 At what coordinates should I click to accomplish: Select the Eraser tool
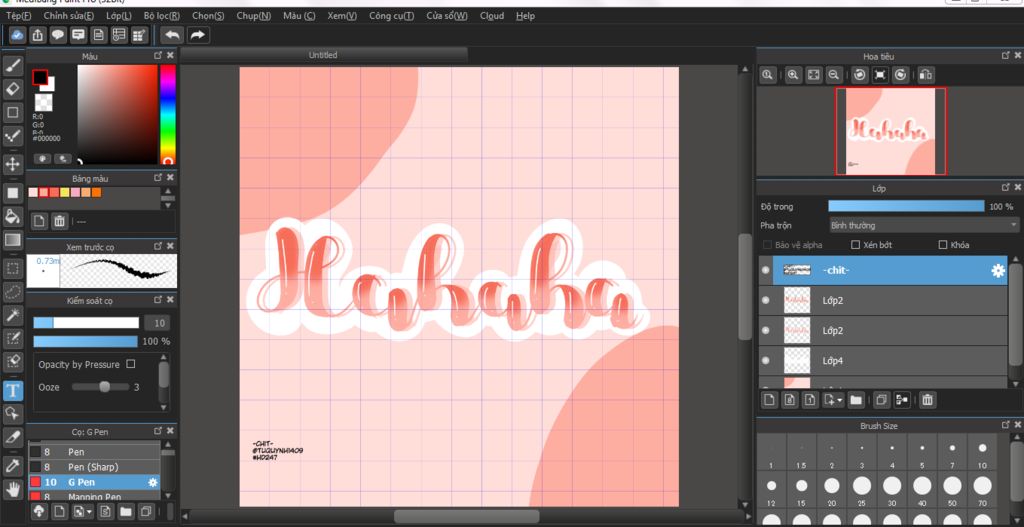pyautogui.click(x=12, y=88)
